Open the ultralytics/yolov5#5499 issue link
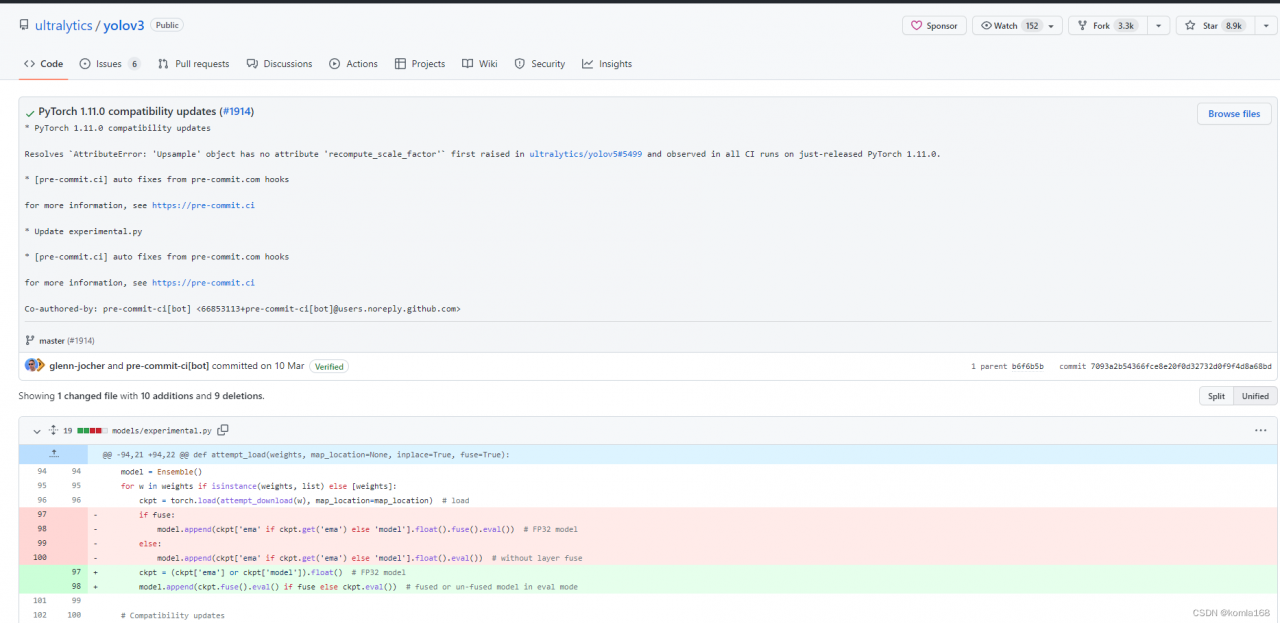The height and width of the screenshot is (623, 1280). pyautogui.click(x=587, y=154)
